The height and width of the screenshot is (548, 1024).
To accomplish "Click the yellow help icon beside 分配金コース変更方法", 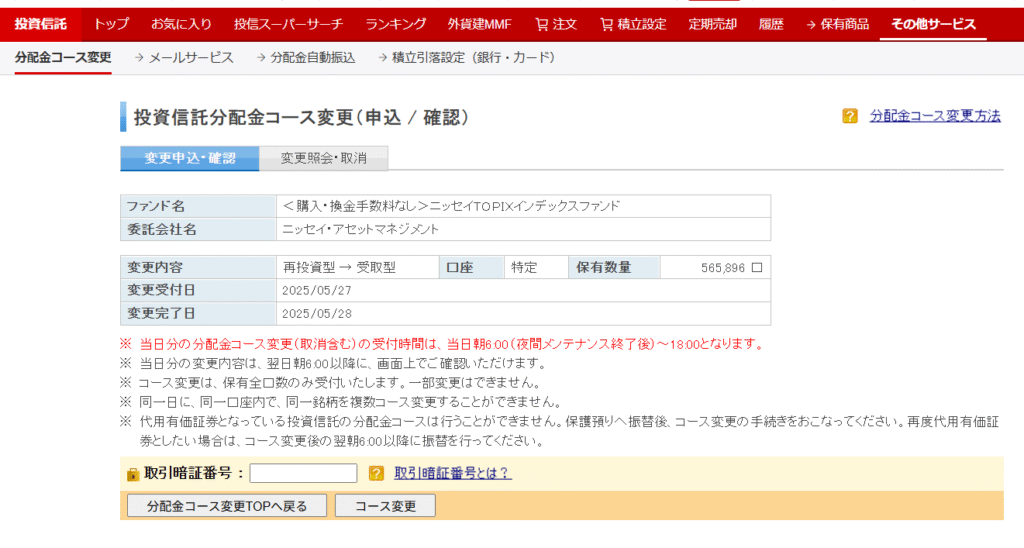I will pyautogui.click(x=850, y=116).
